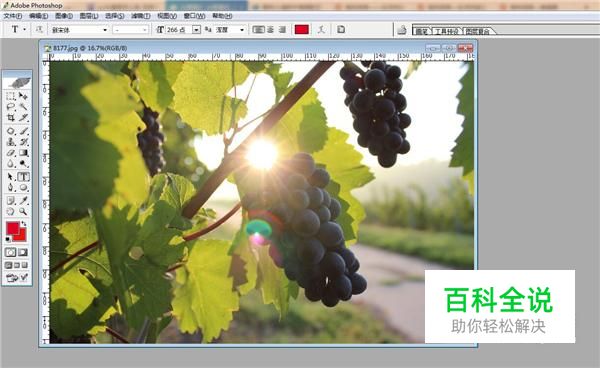Select the History Brush tool

pos(24,142)
